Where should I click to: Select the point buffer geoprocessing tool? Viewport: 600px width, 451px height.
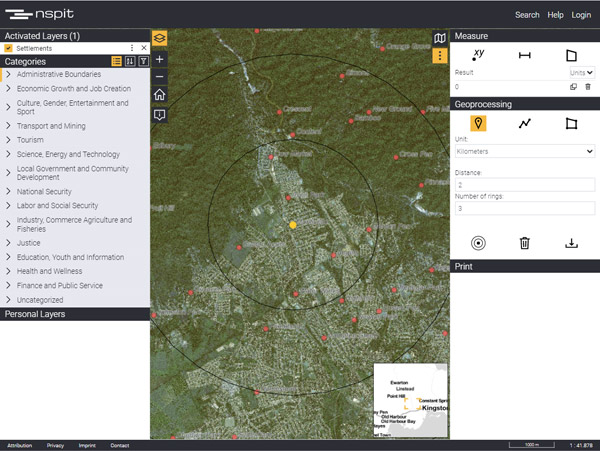[x=478, y=123]
